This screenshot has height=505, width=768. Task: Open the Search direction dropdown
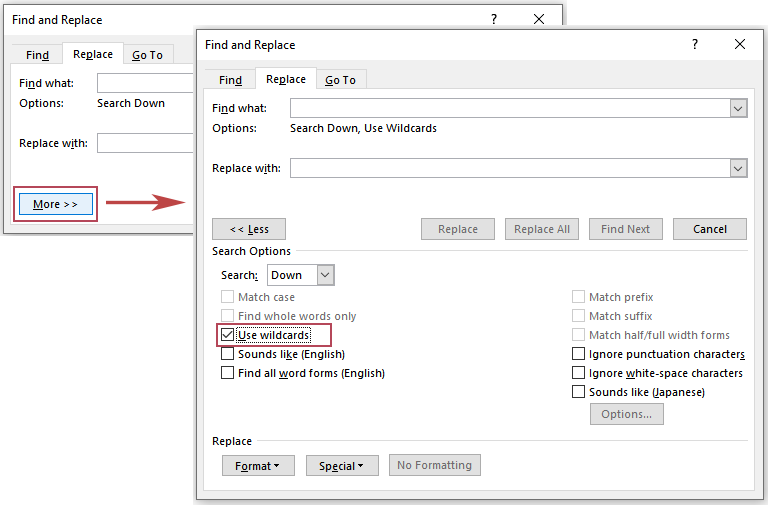(x=325, y=275)
